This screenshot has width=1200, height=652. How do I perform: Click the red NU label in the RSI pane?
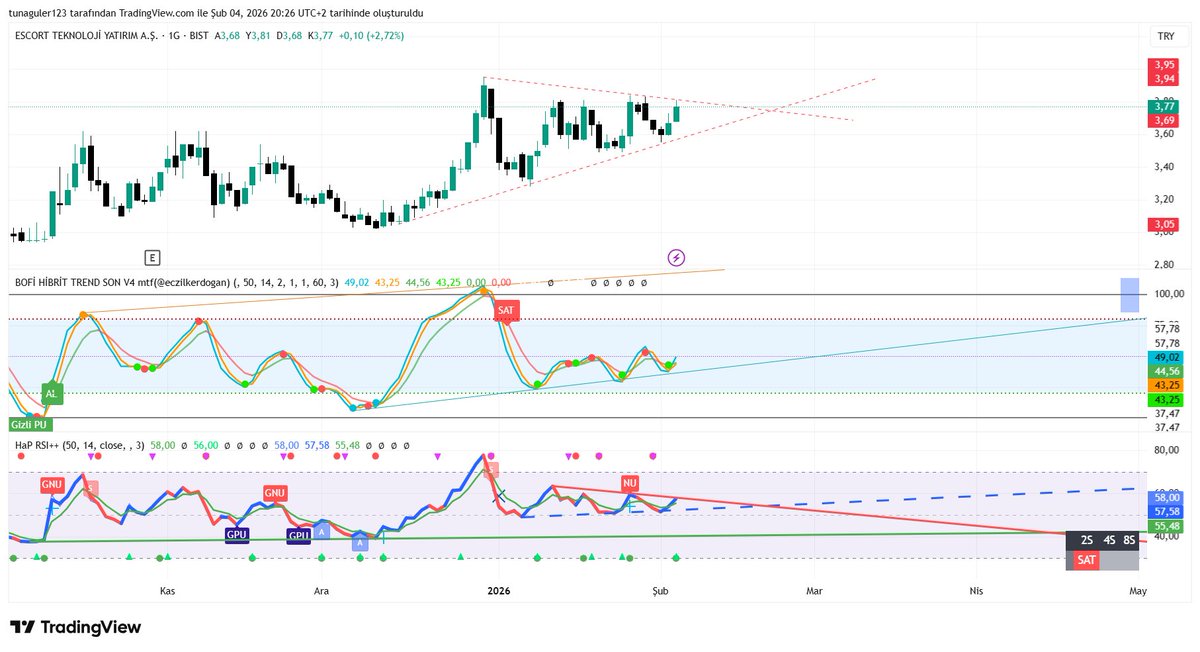click(x=630, y=483)
